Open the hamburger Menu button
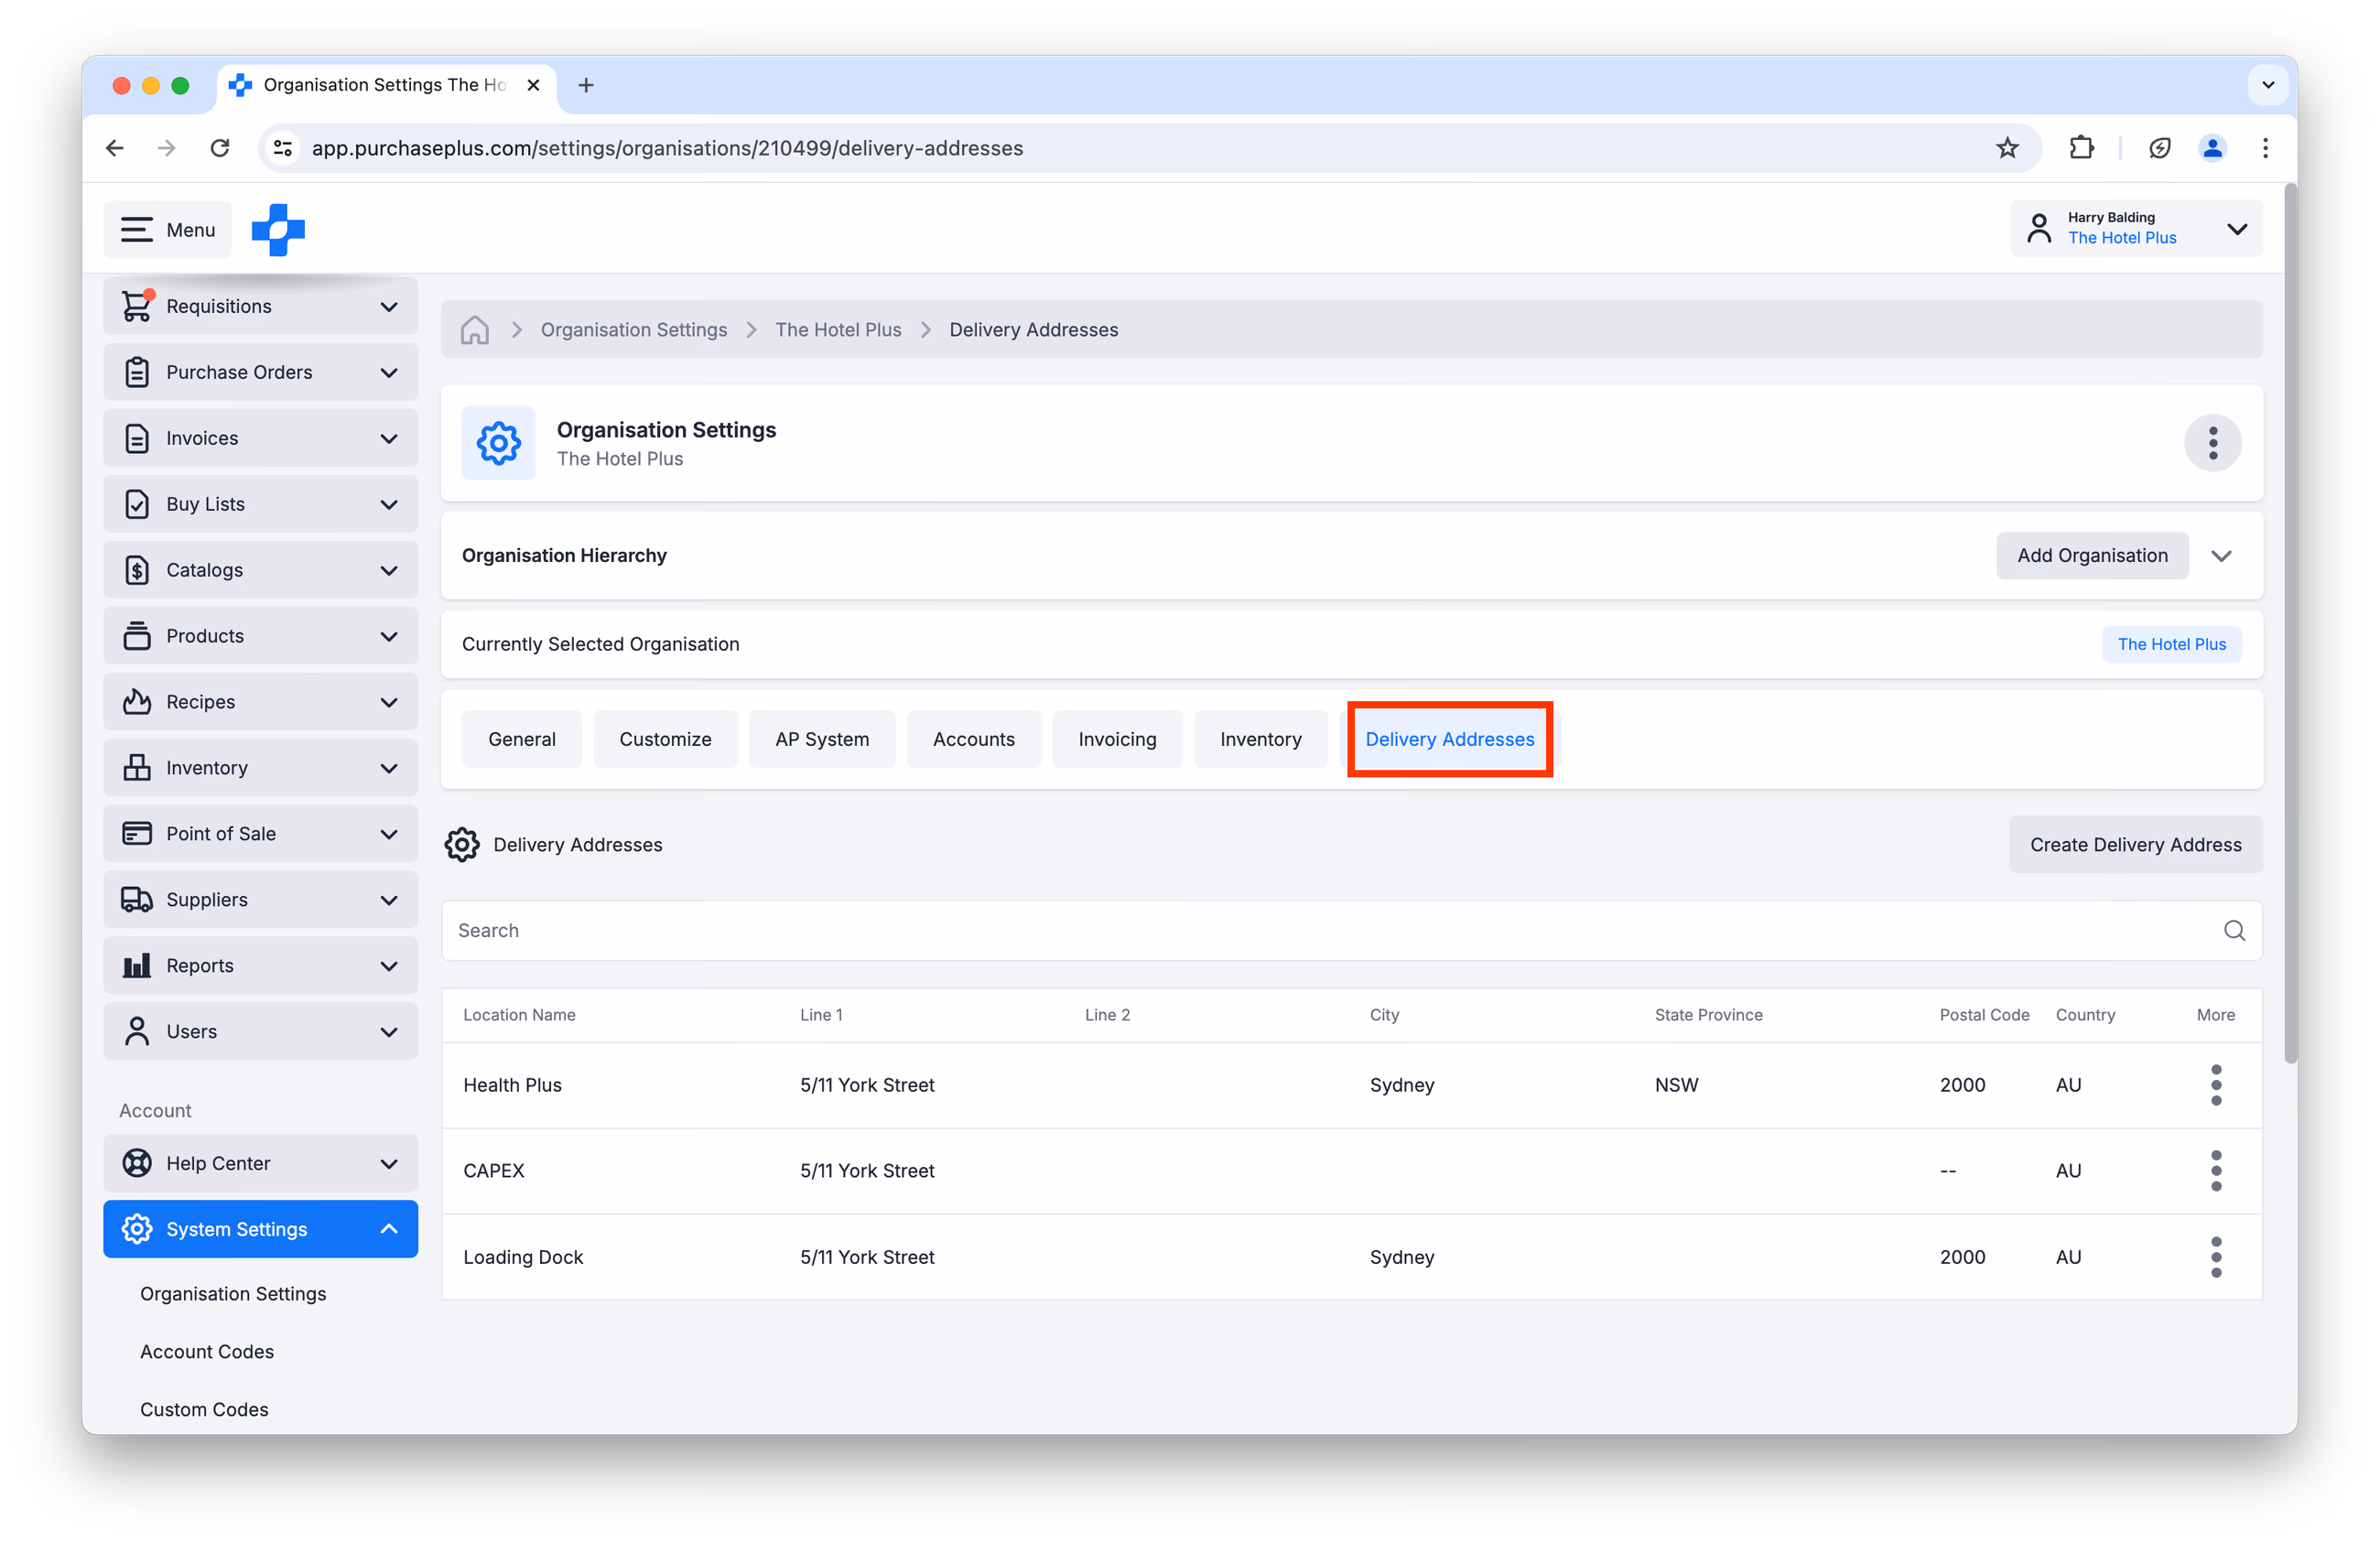Screen dimensions: 2380x1543 (x=167, y=230)
